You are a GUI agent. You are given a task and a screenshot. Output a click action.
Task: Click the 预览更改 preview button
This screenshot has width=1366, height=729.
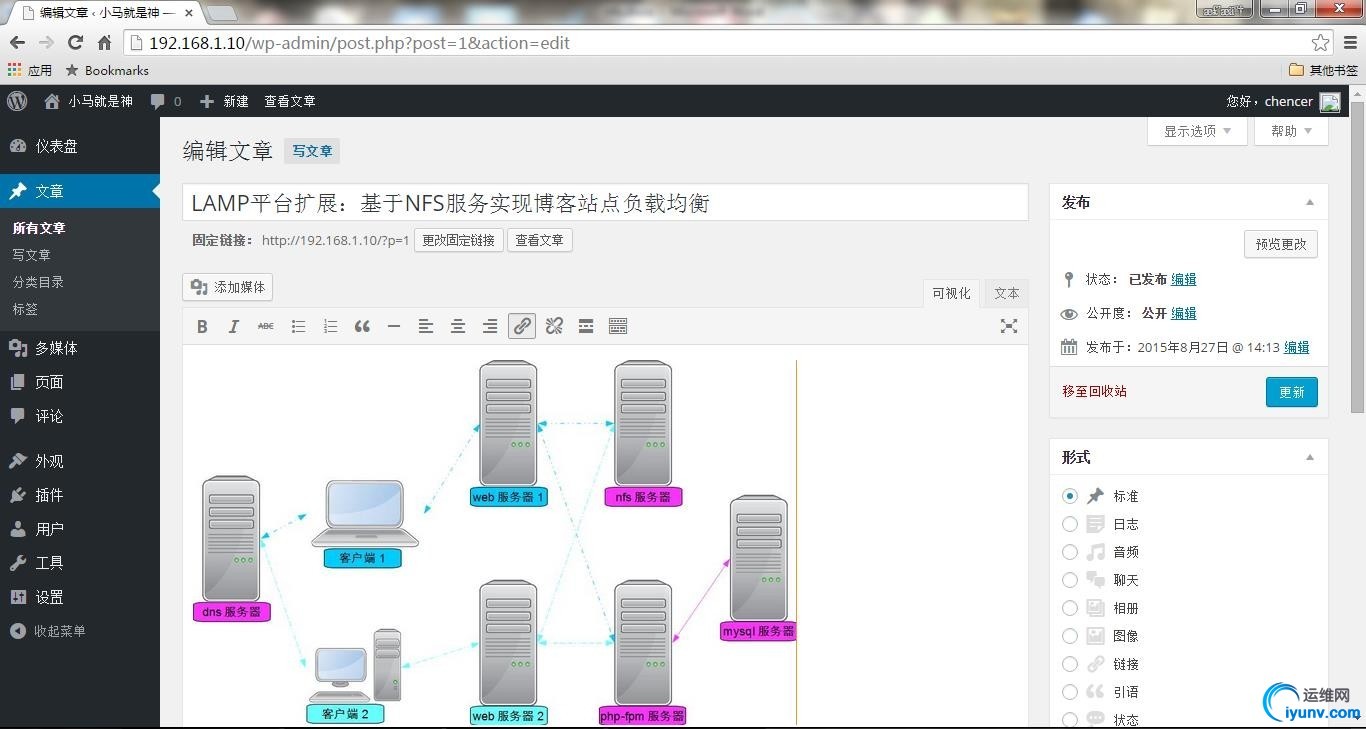tap(1281, 244)
